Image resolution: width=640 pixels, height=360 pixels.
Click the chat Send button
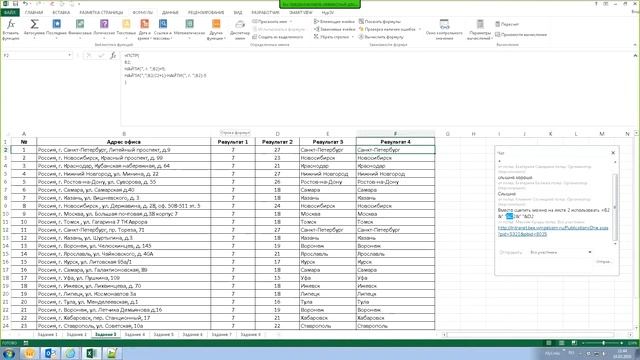604,262
